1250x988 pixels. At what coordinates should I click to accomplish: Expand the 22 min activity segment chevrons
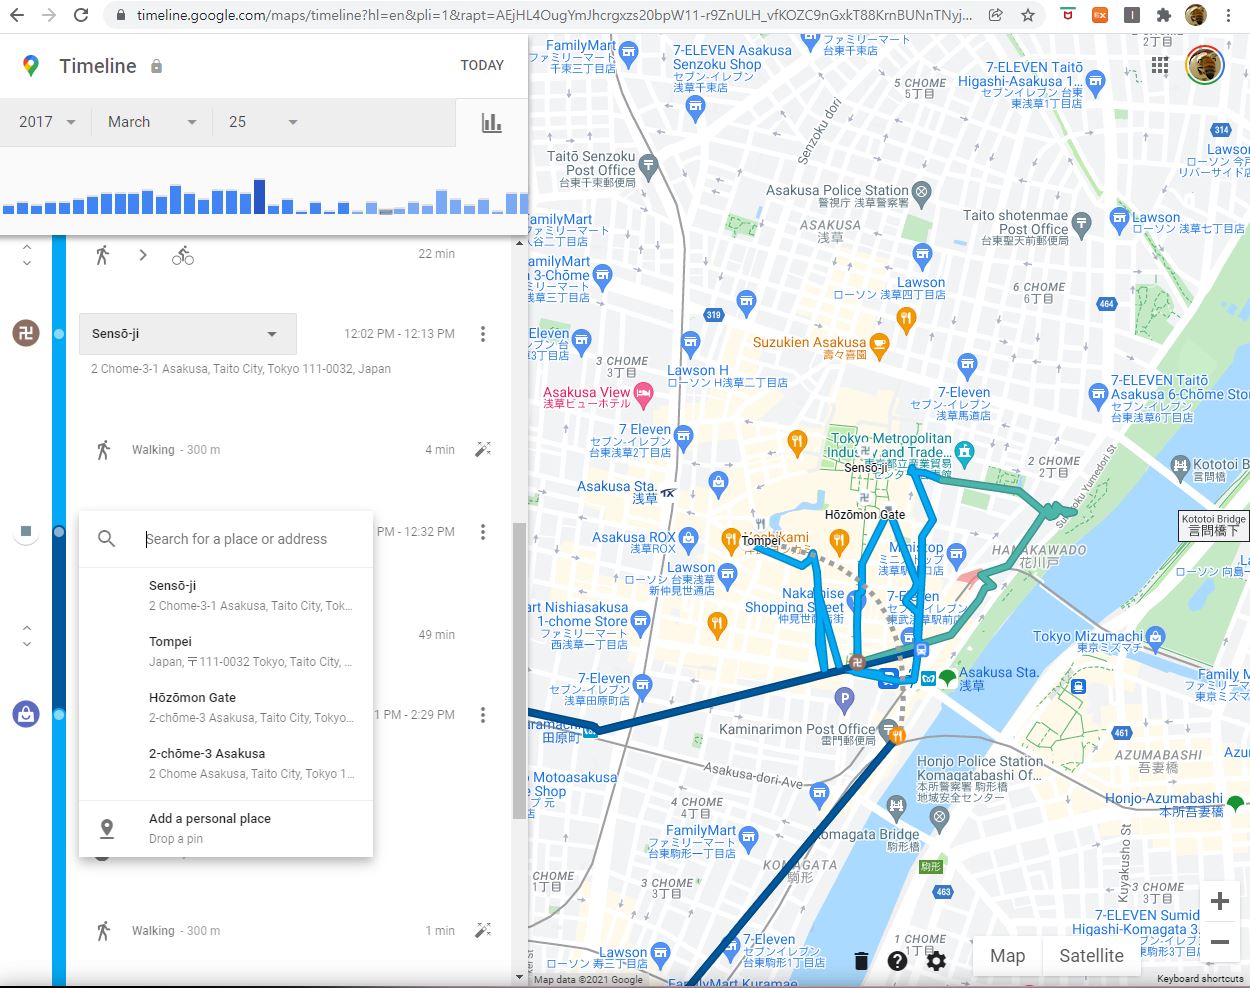(27, 255)
